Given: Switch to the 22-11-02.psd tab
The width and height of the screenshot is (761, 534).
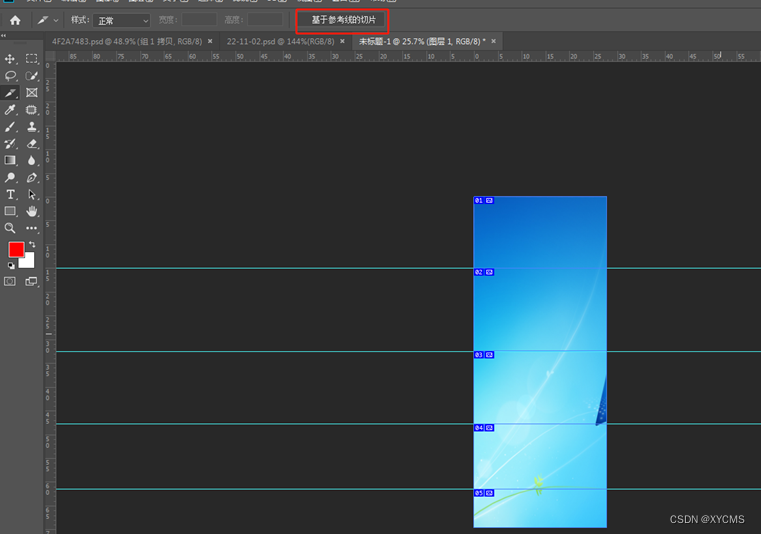Looking at the screenshot, I should click(280, 42).
